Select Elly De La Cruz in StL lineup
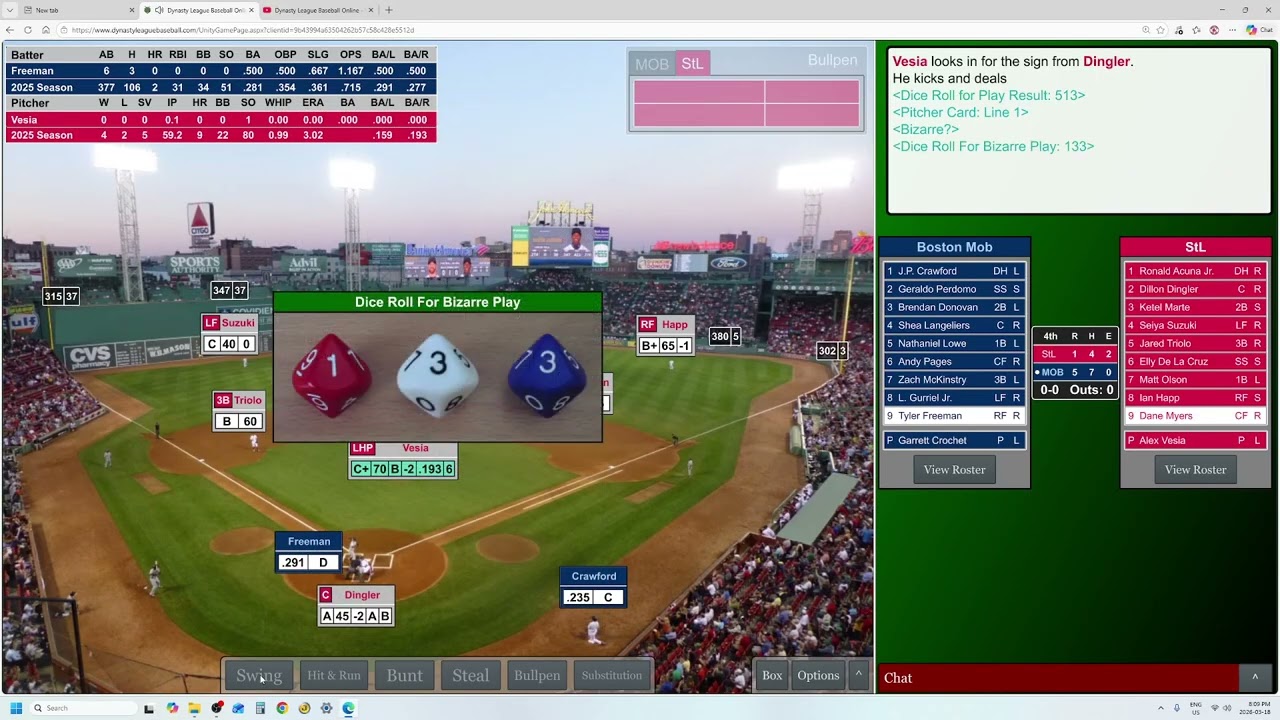Viewport: 1280px width, 720px height. point(1195,361)
